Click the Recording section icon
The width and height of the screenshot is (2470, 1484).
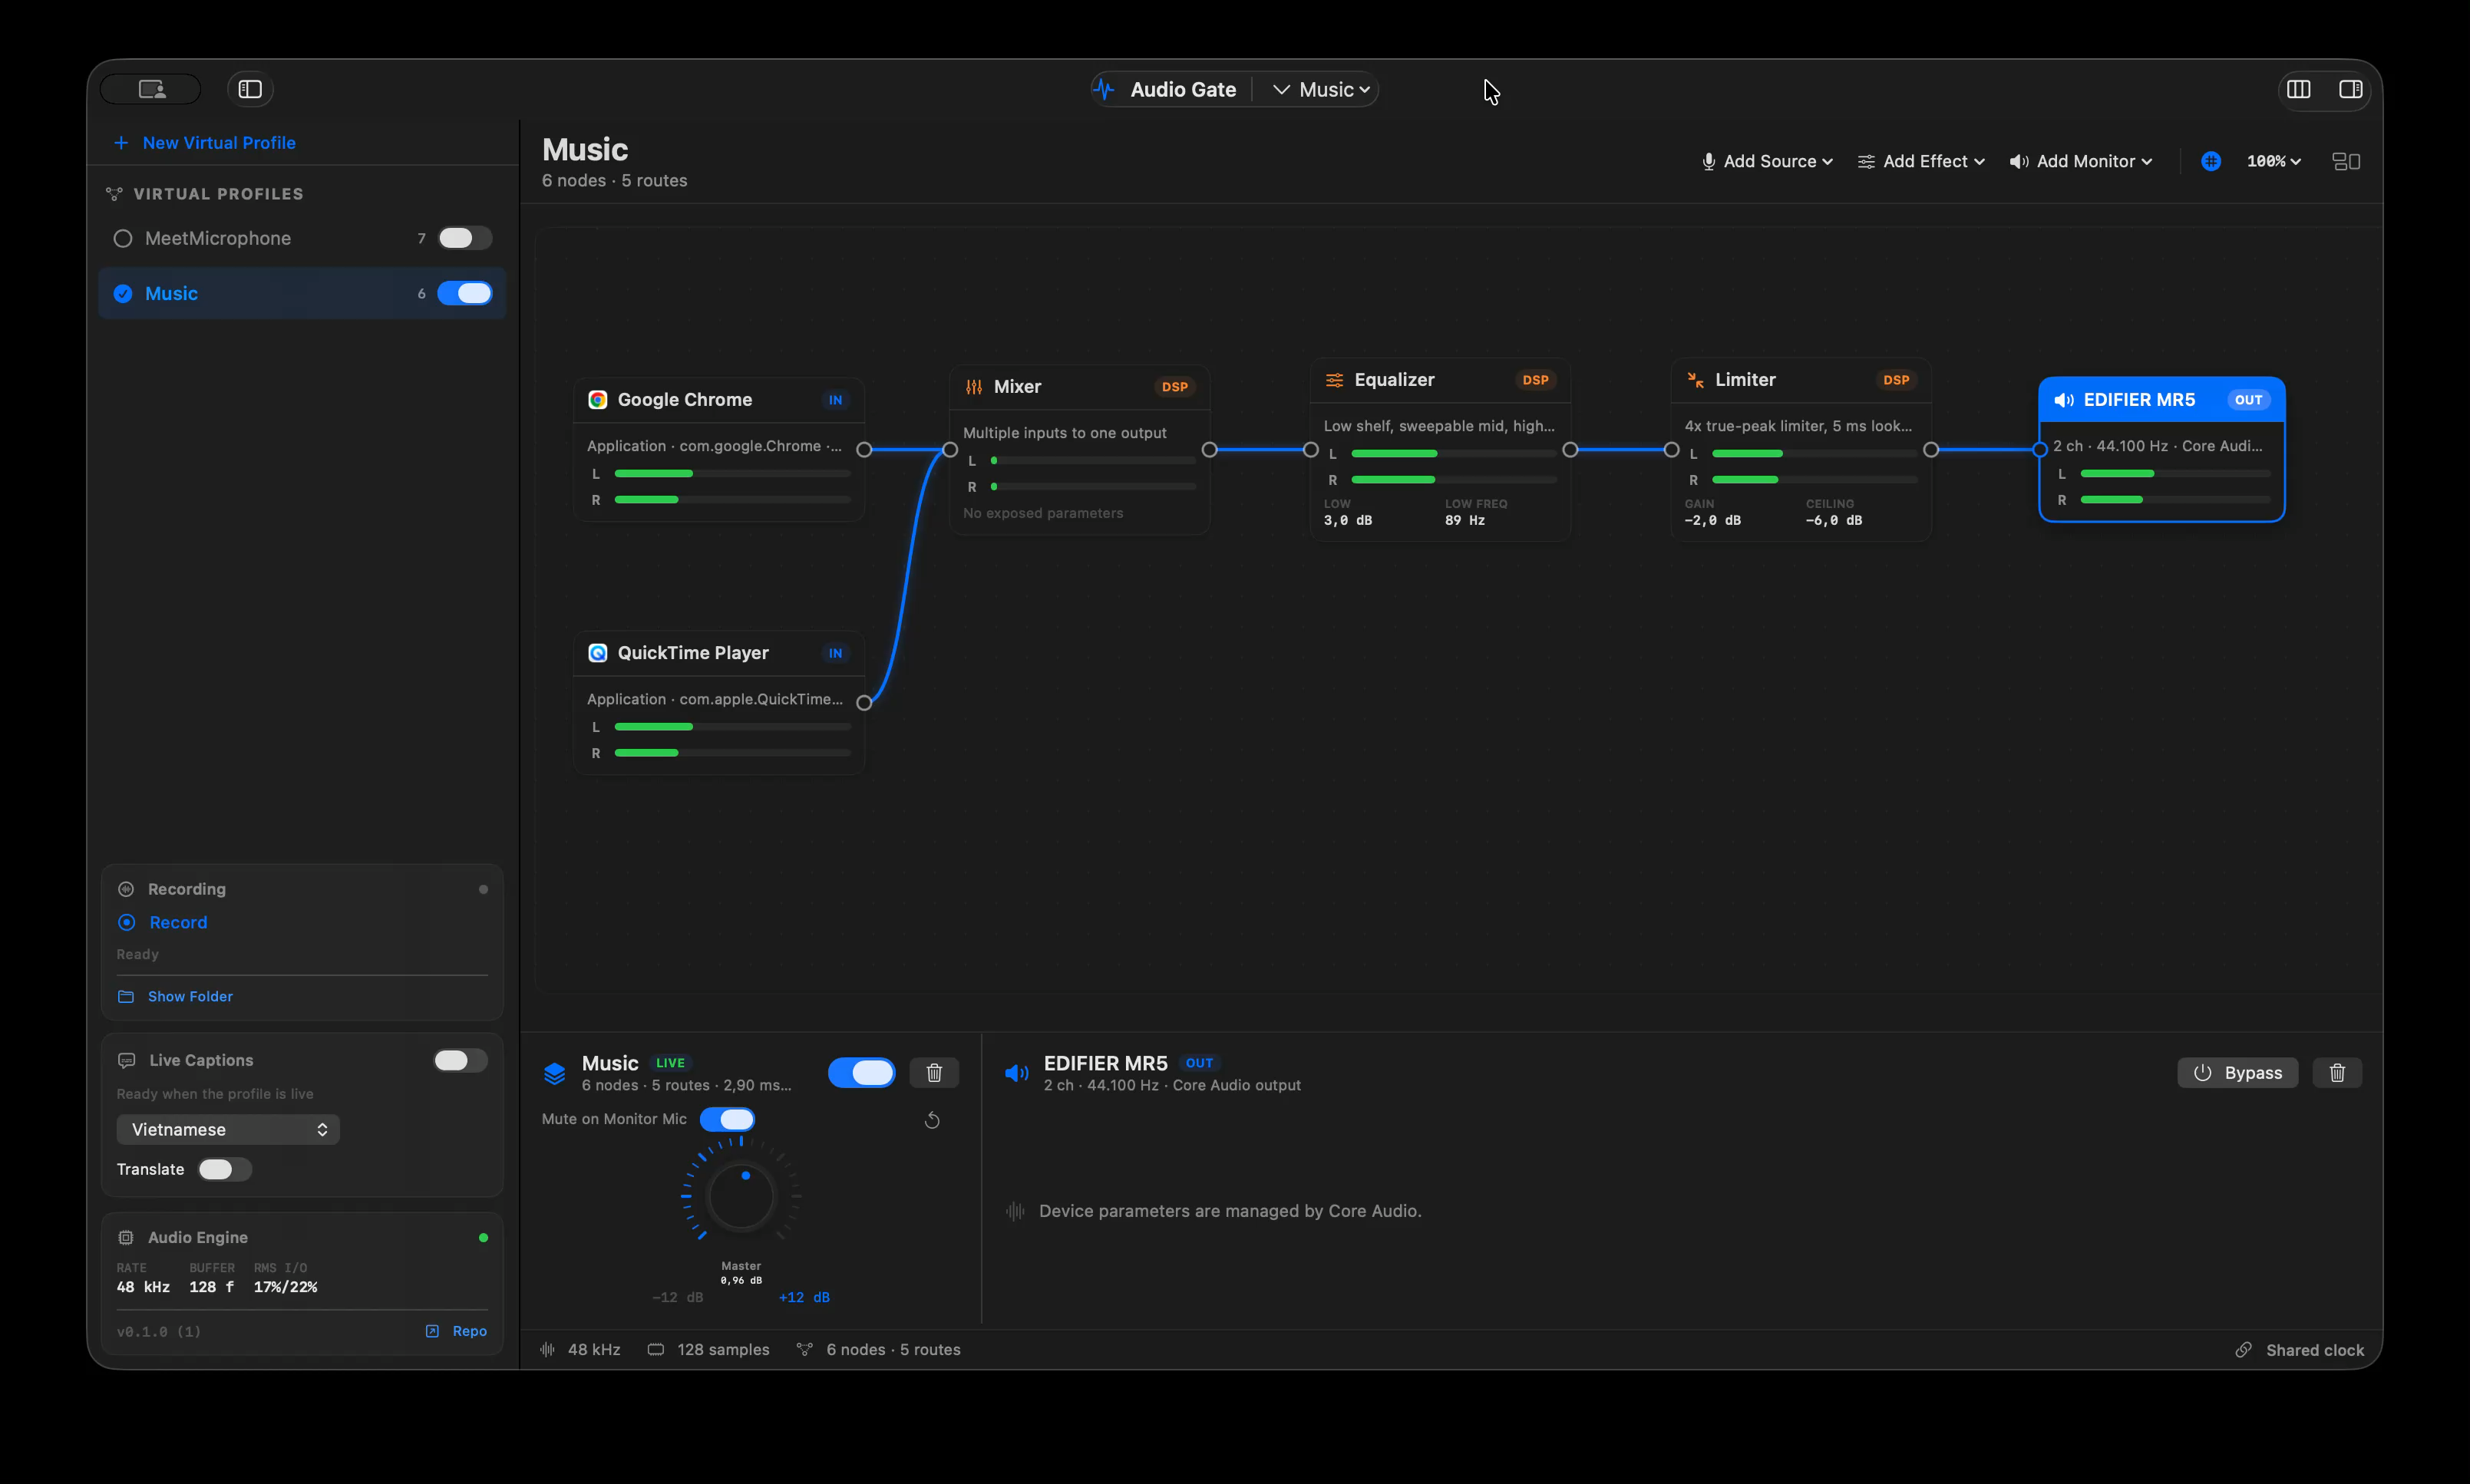tap(126, 889)
